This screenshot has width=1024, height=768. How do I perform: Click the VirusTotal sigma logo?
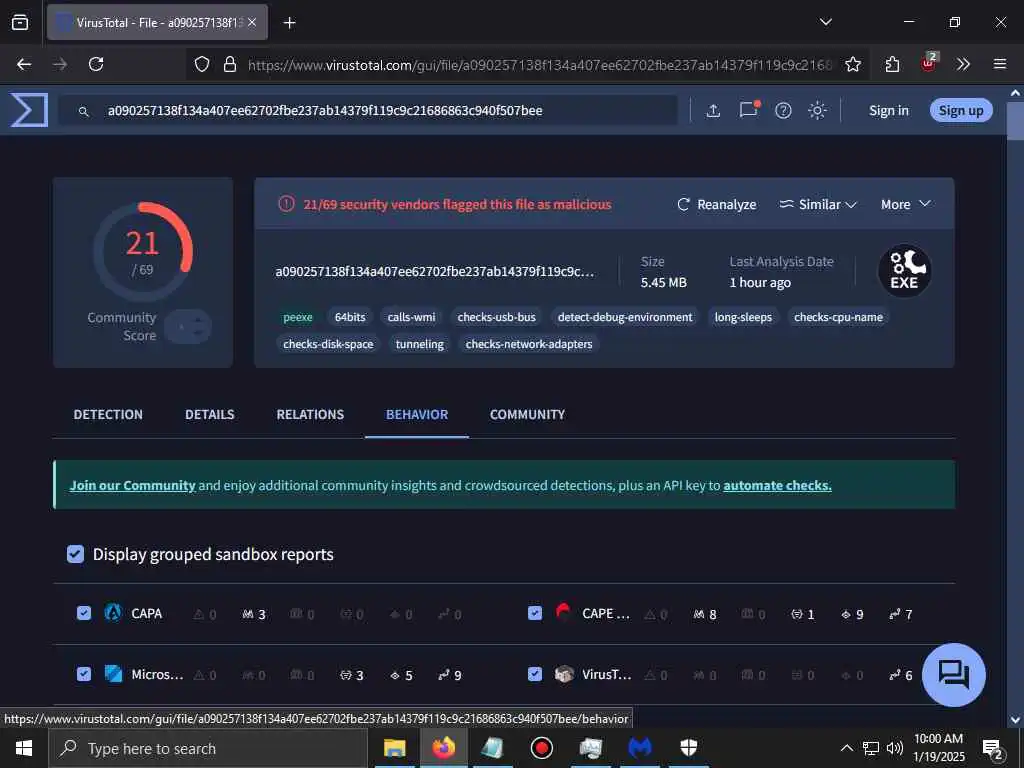point(29,110)
